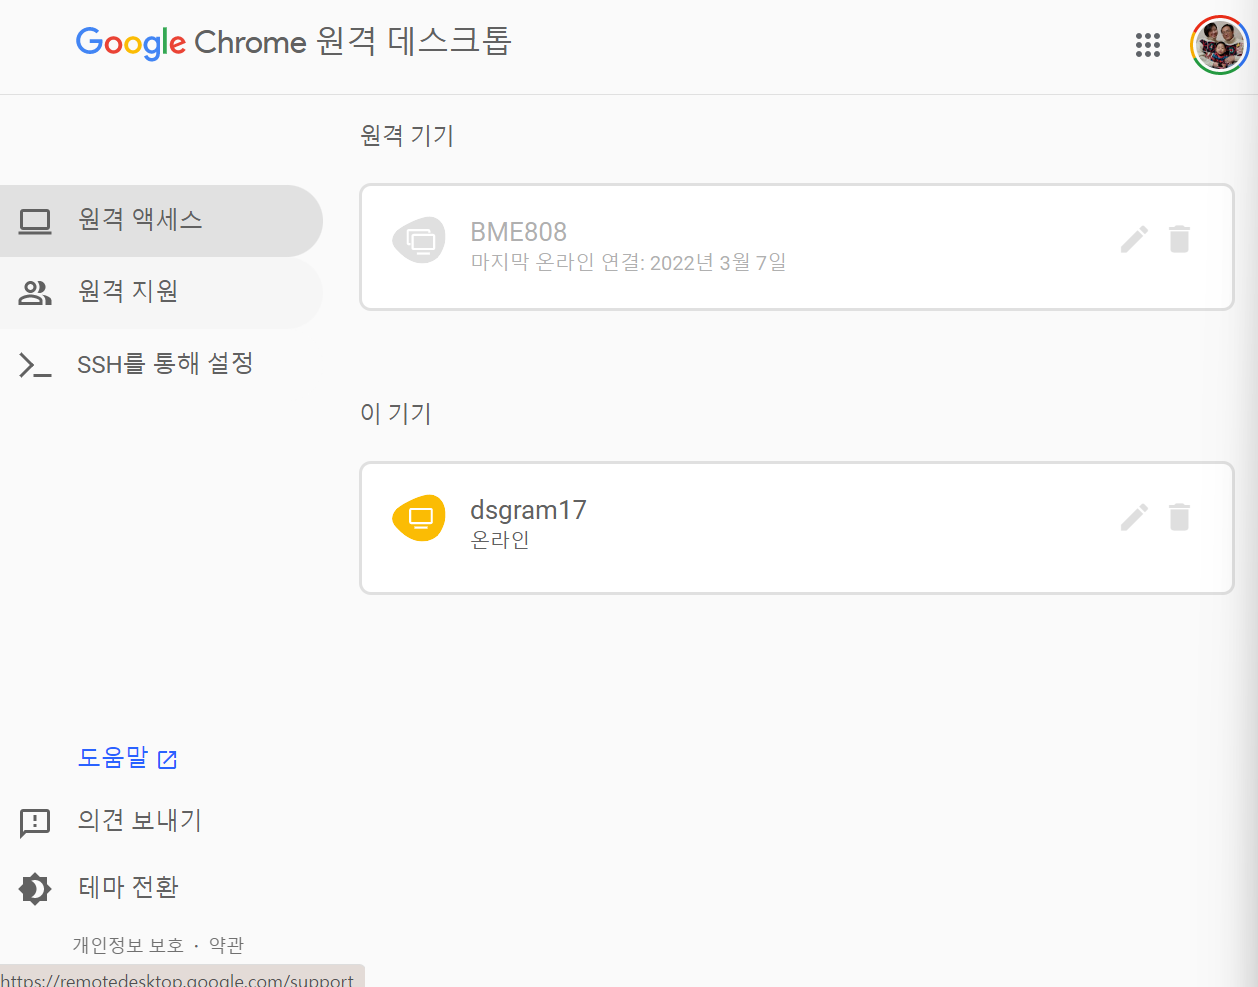
Task: Delete the dsgram17 device with trash icon
Action: click(x=1180, y=517)
